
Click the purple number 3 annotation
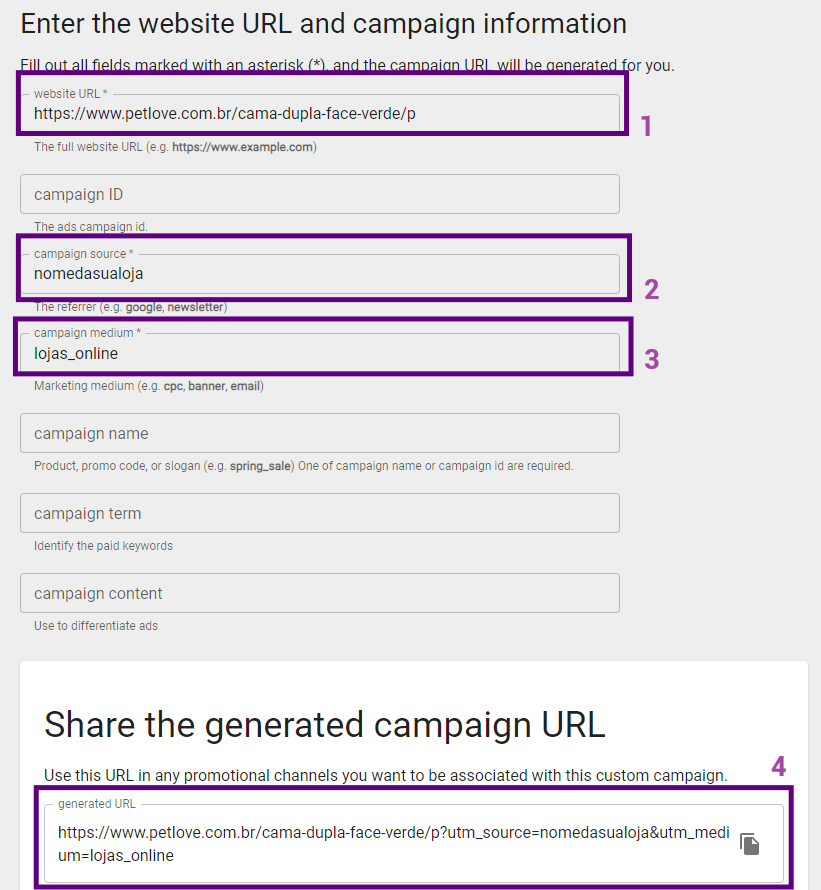[x=651, y=360]
